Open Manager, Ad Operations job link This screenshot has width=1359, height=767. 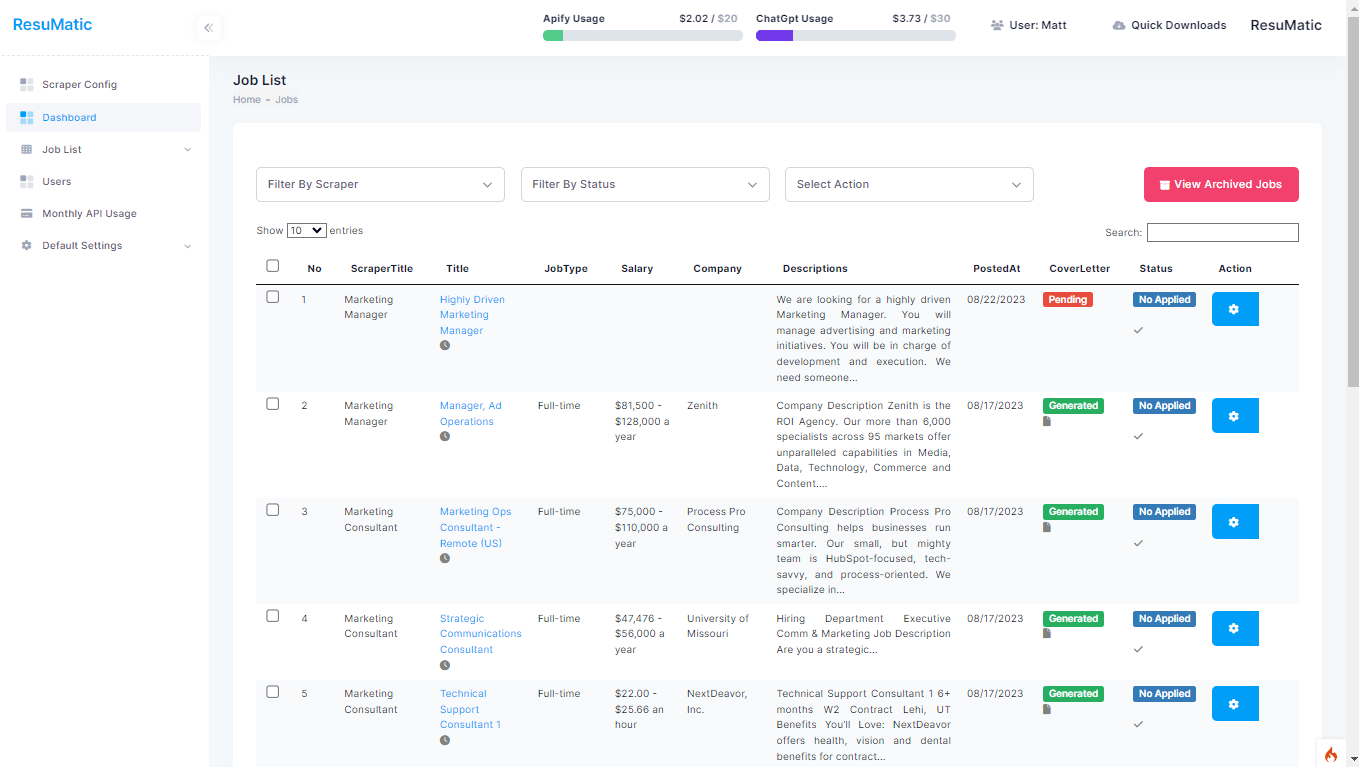pos(471,414)
